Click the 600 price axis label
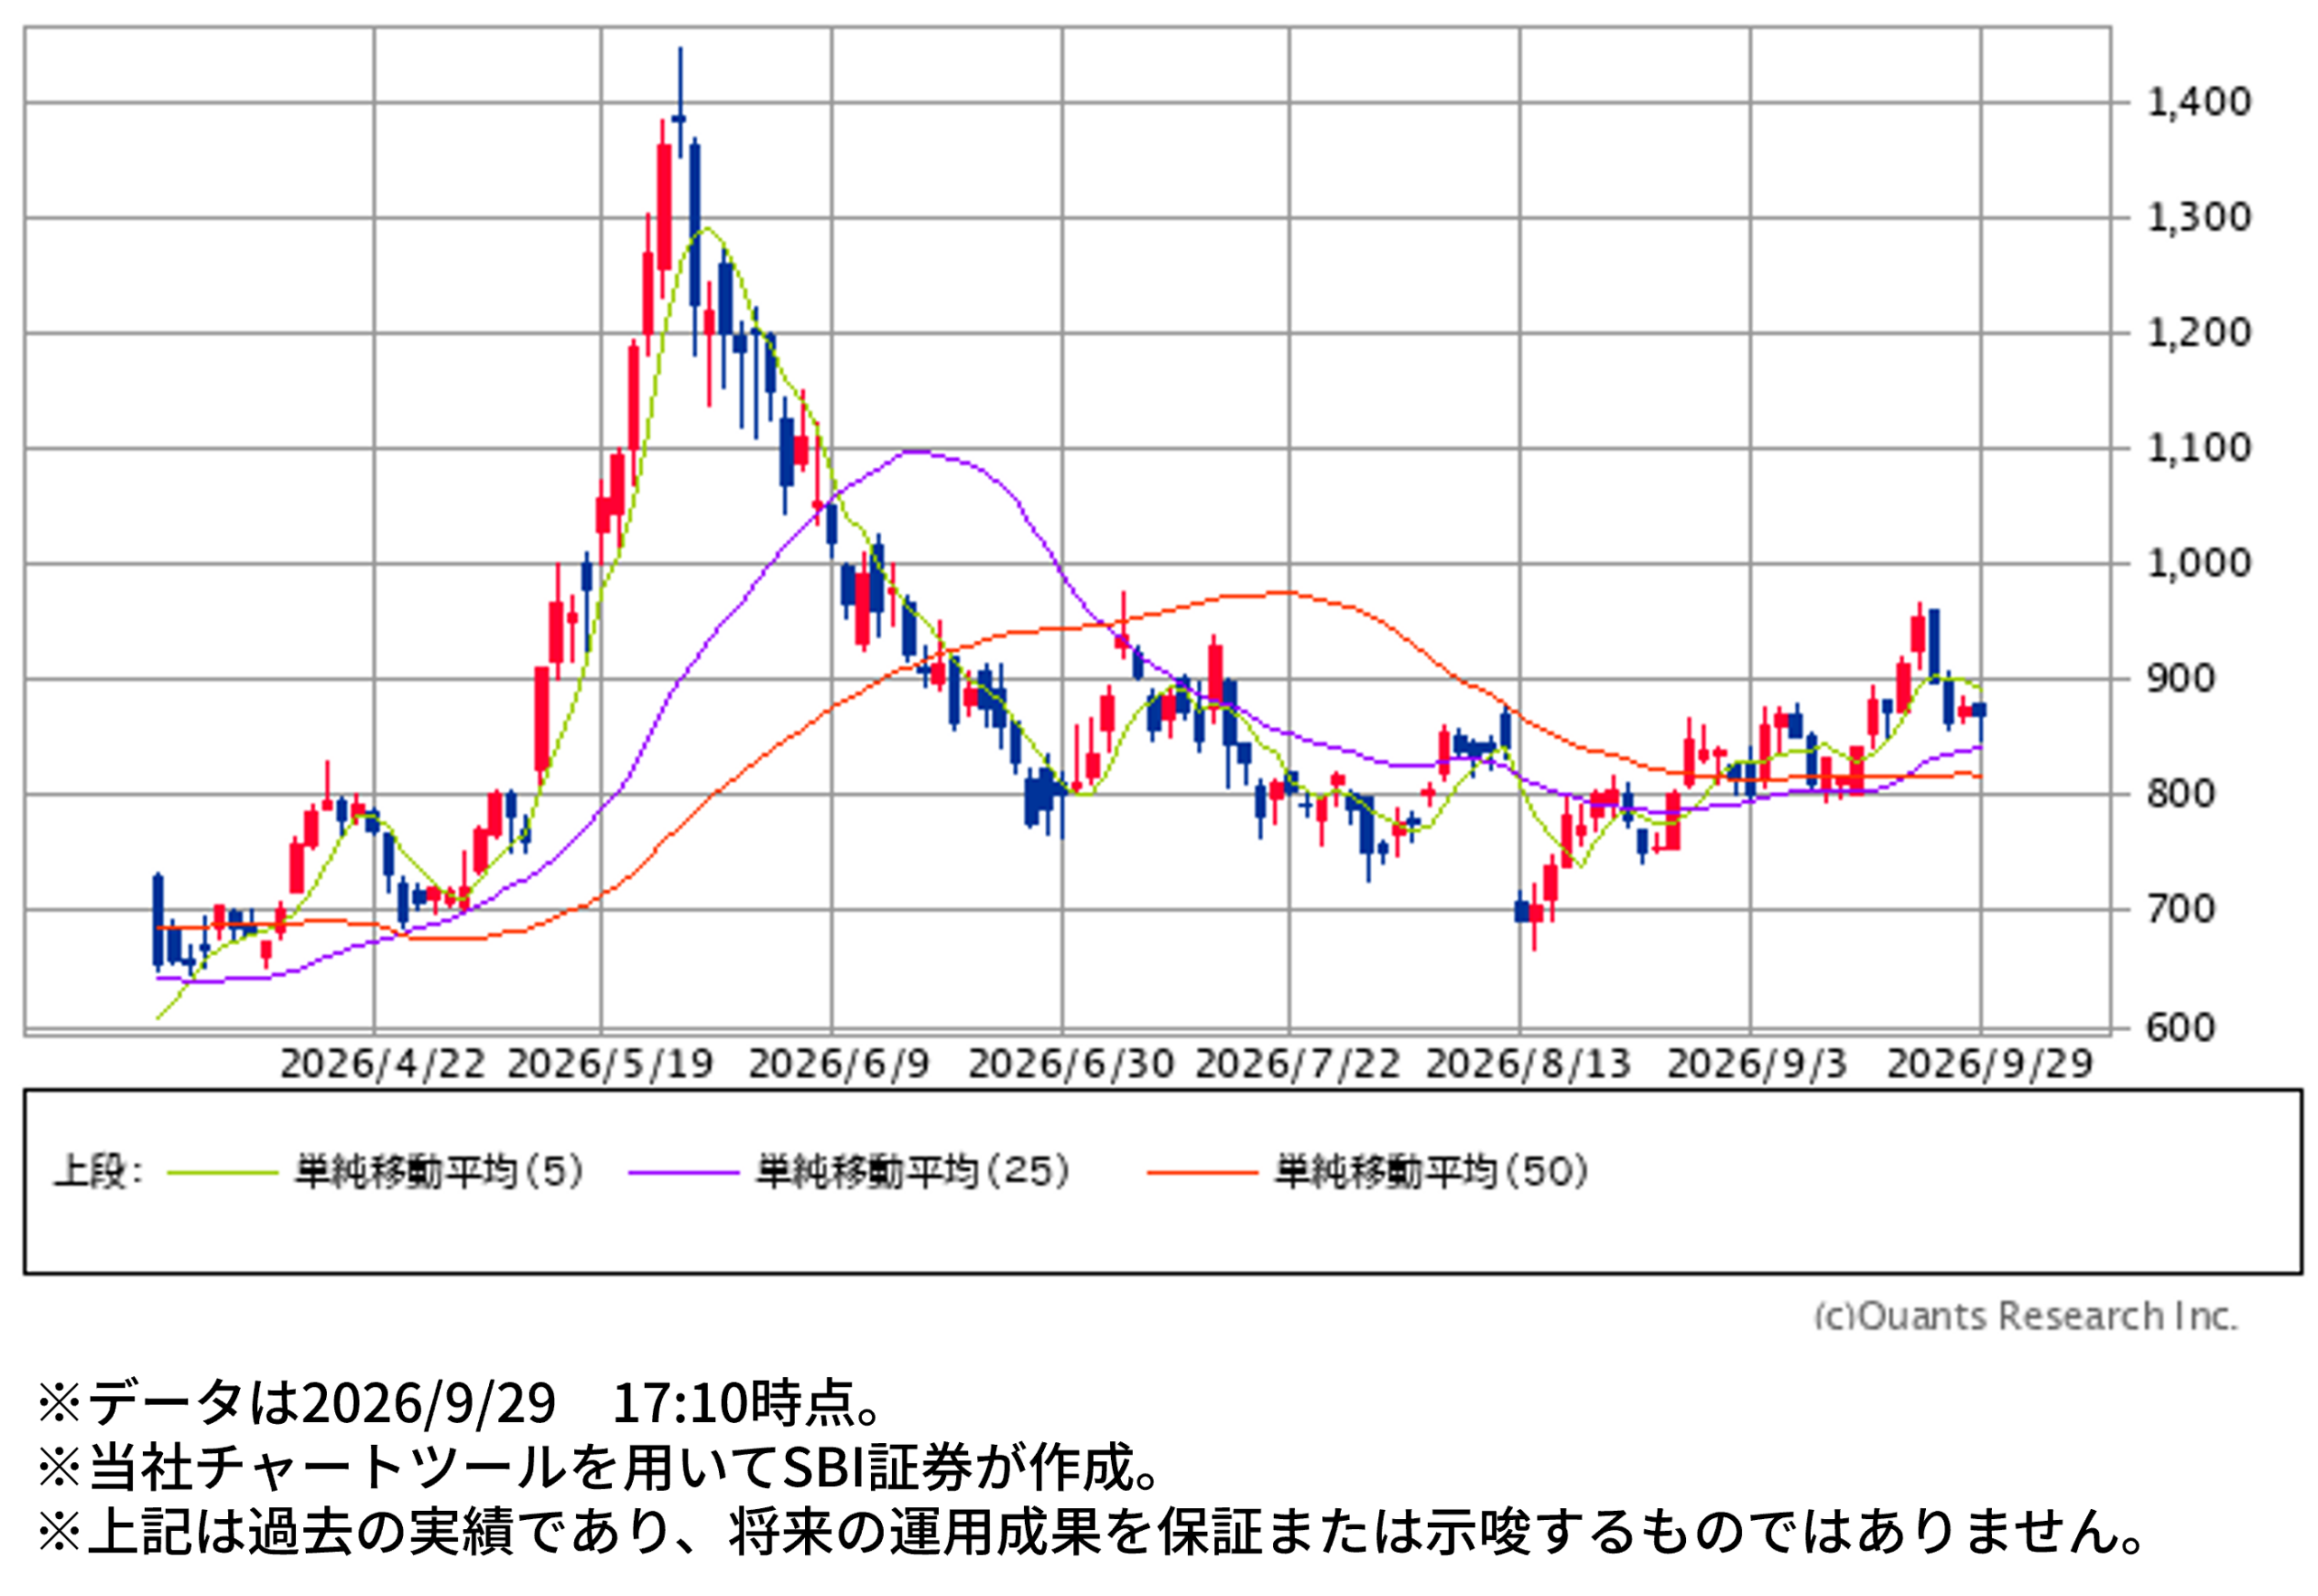 pyautogui.click(x=2181, y=1028)
